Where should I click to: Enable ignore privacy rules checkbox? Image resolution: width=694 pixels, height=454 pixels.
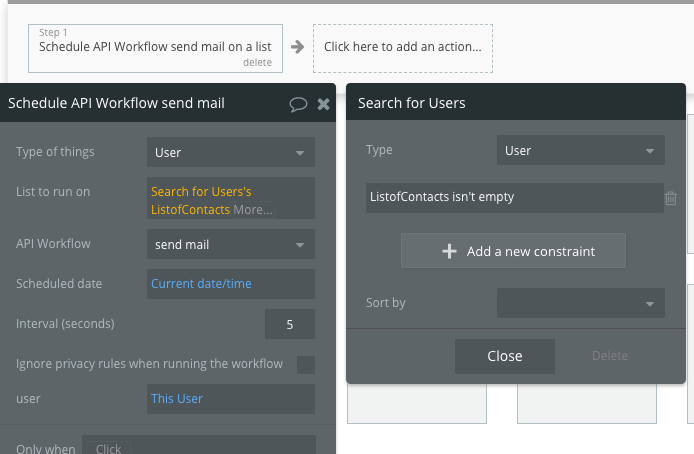306,364
